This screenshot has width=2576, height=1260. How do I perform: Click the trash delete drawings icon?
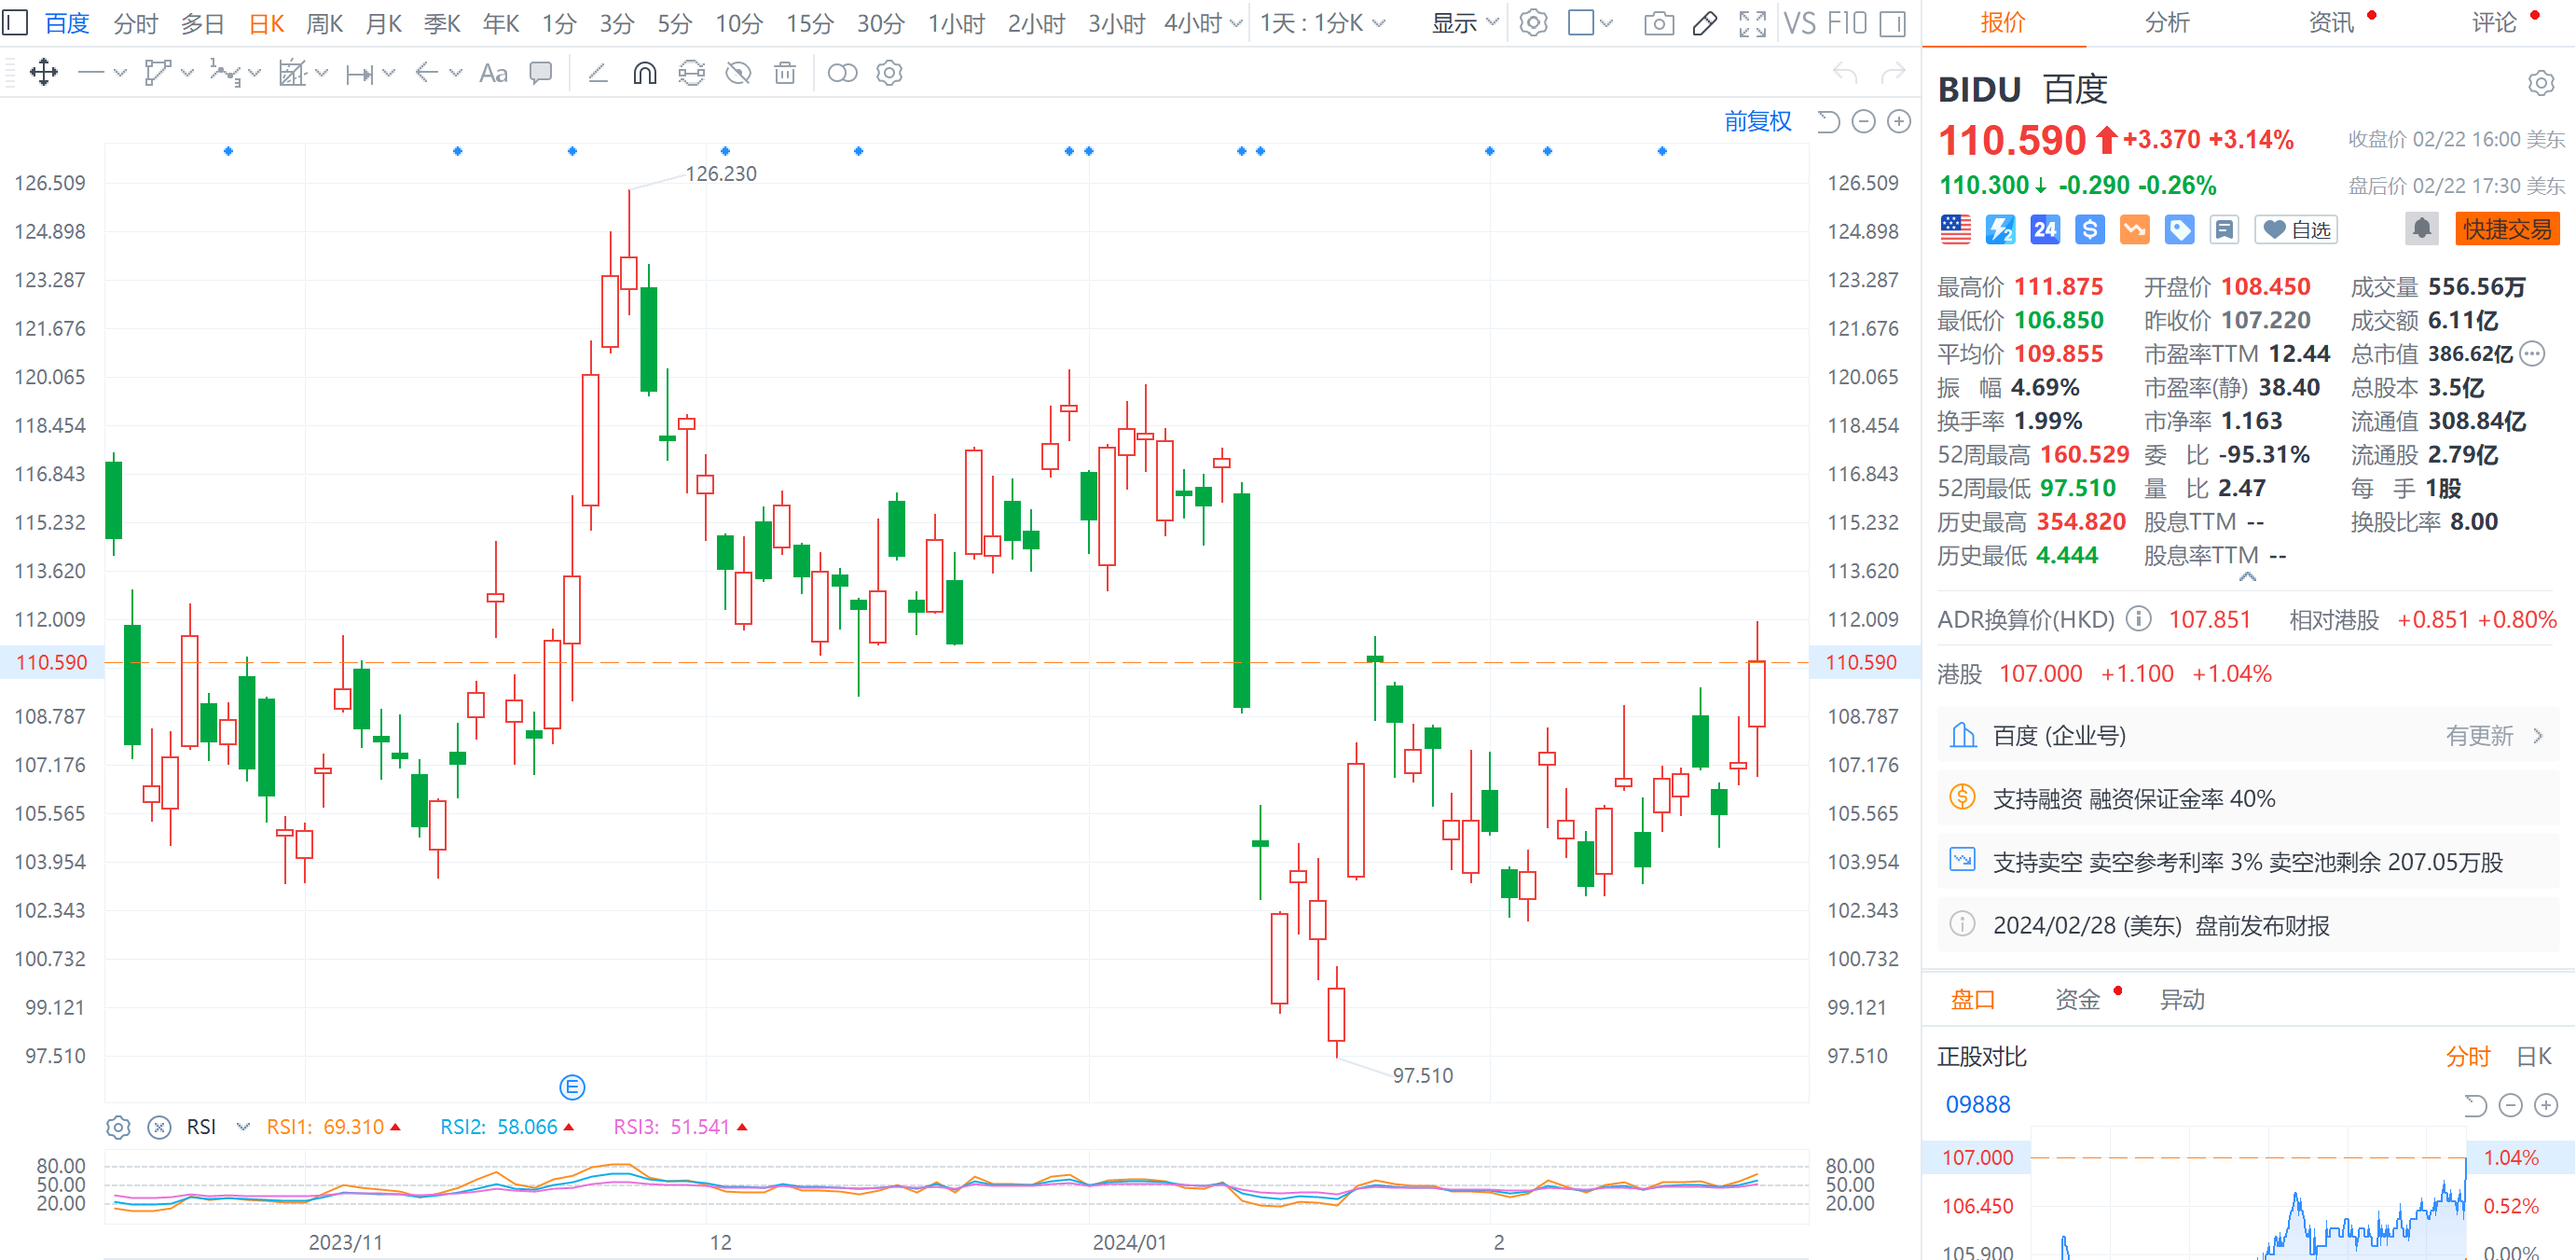point(785,73)
